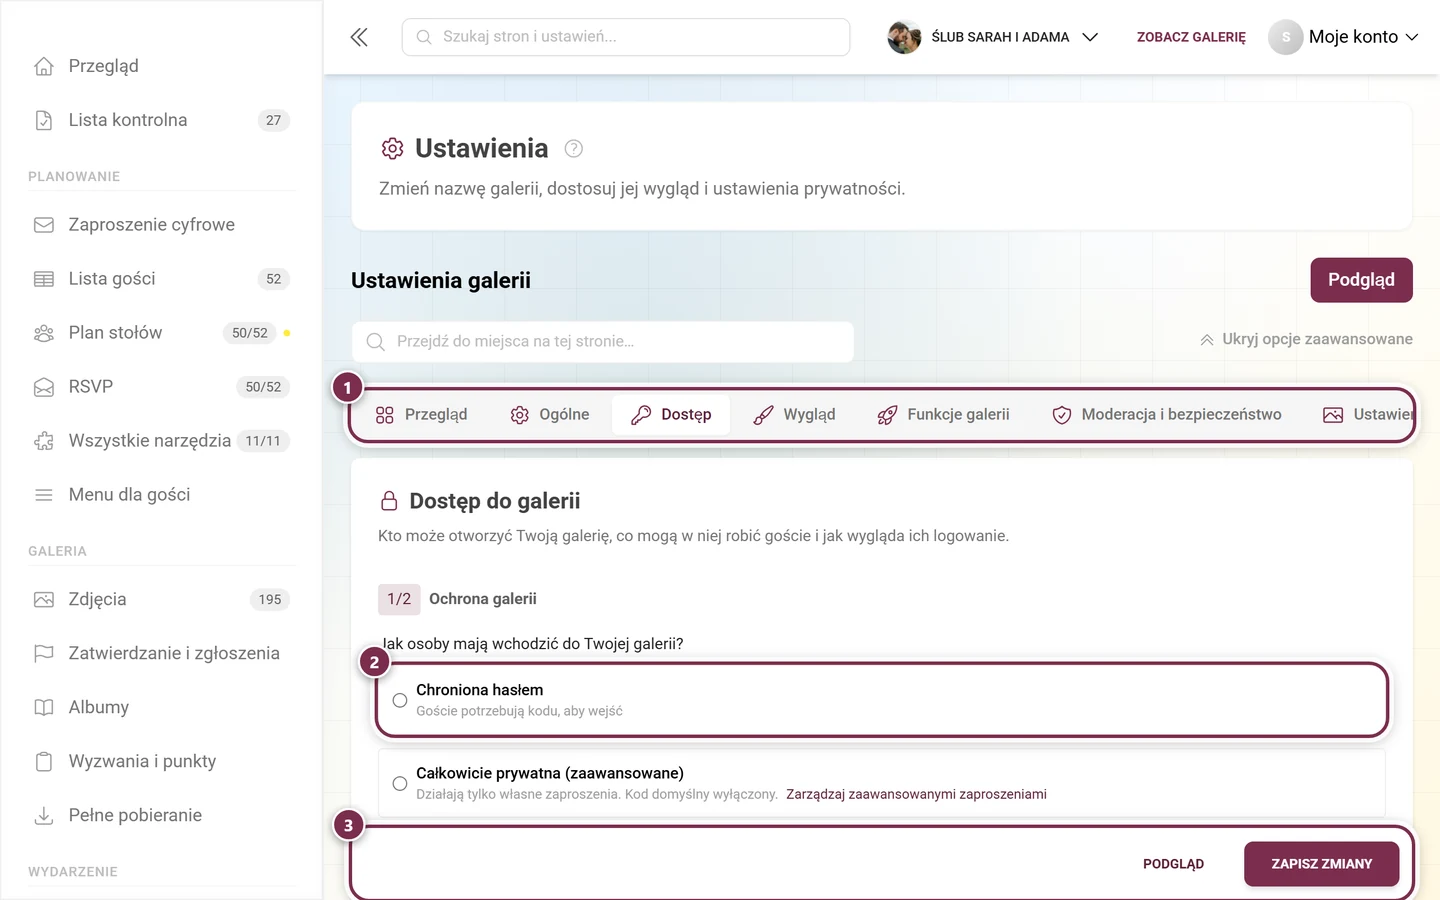The height and width of the screenshot is (900, 1440).
Task: Click the RSVP open envelope icon
Action: (x=44, y=387)
